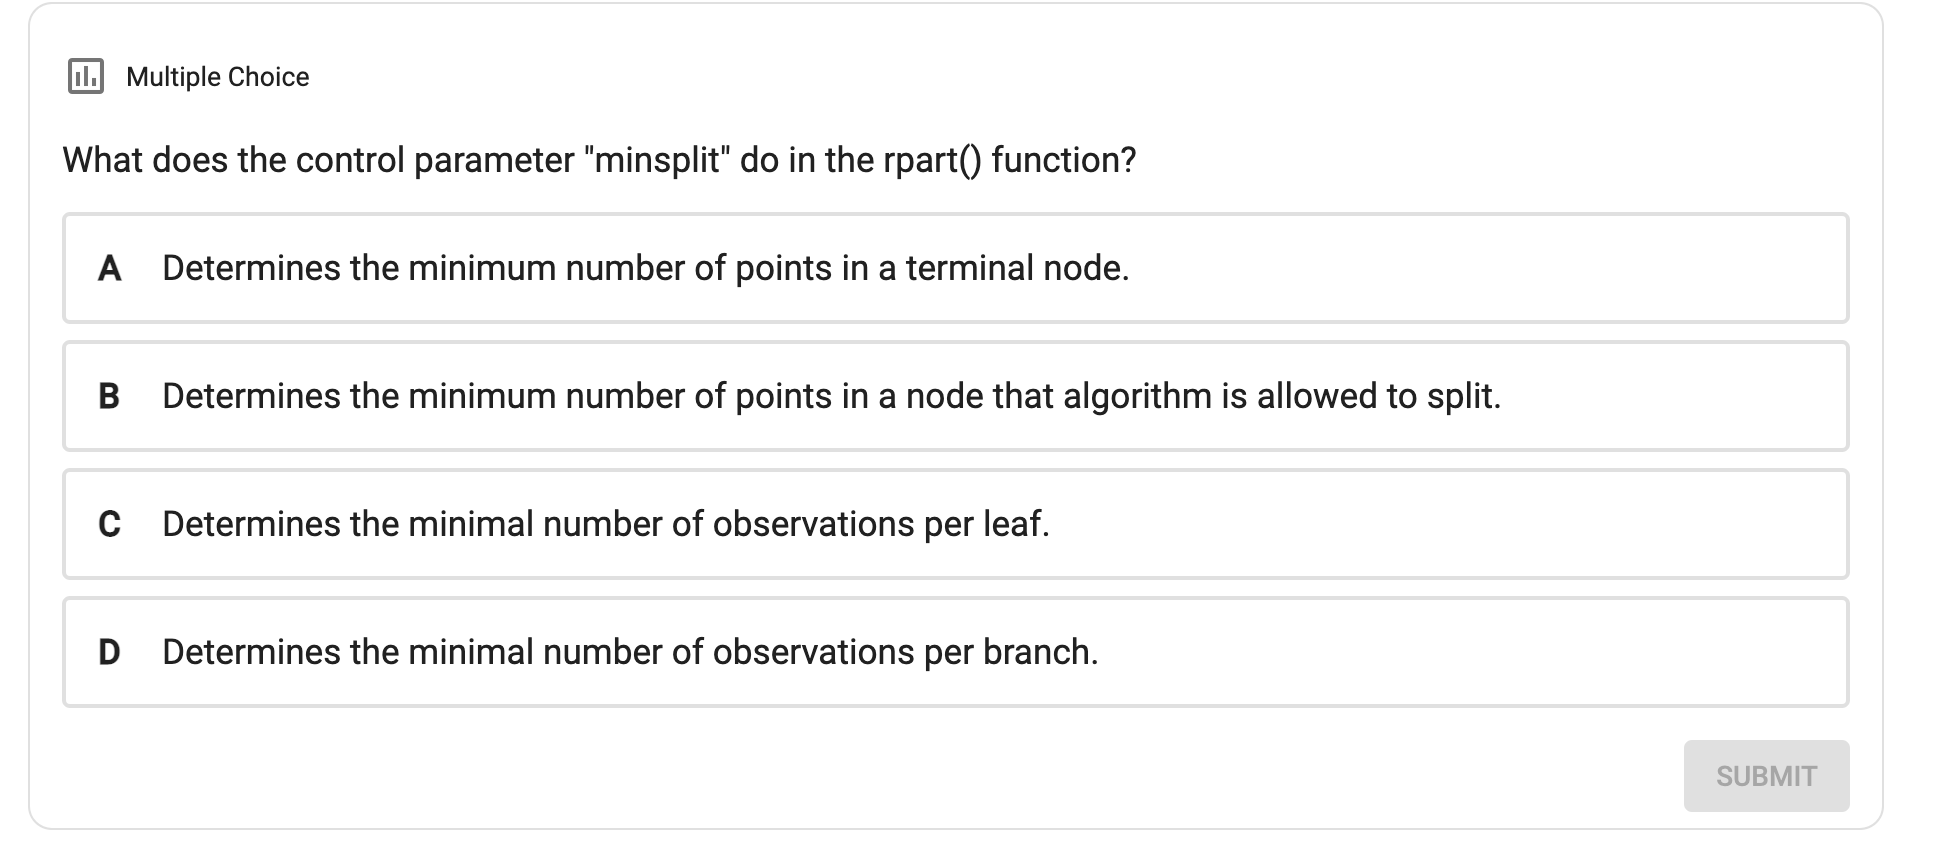Click the letter A label
The image size is (1952, 846).
tap(110, 267)
